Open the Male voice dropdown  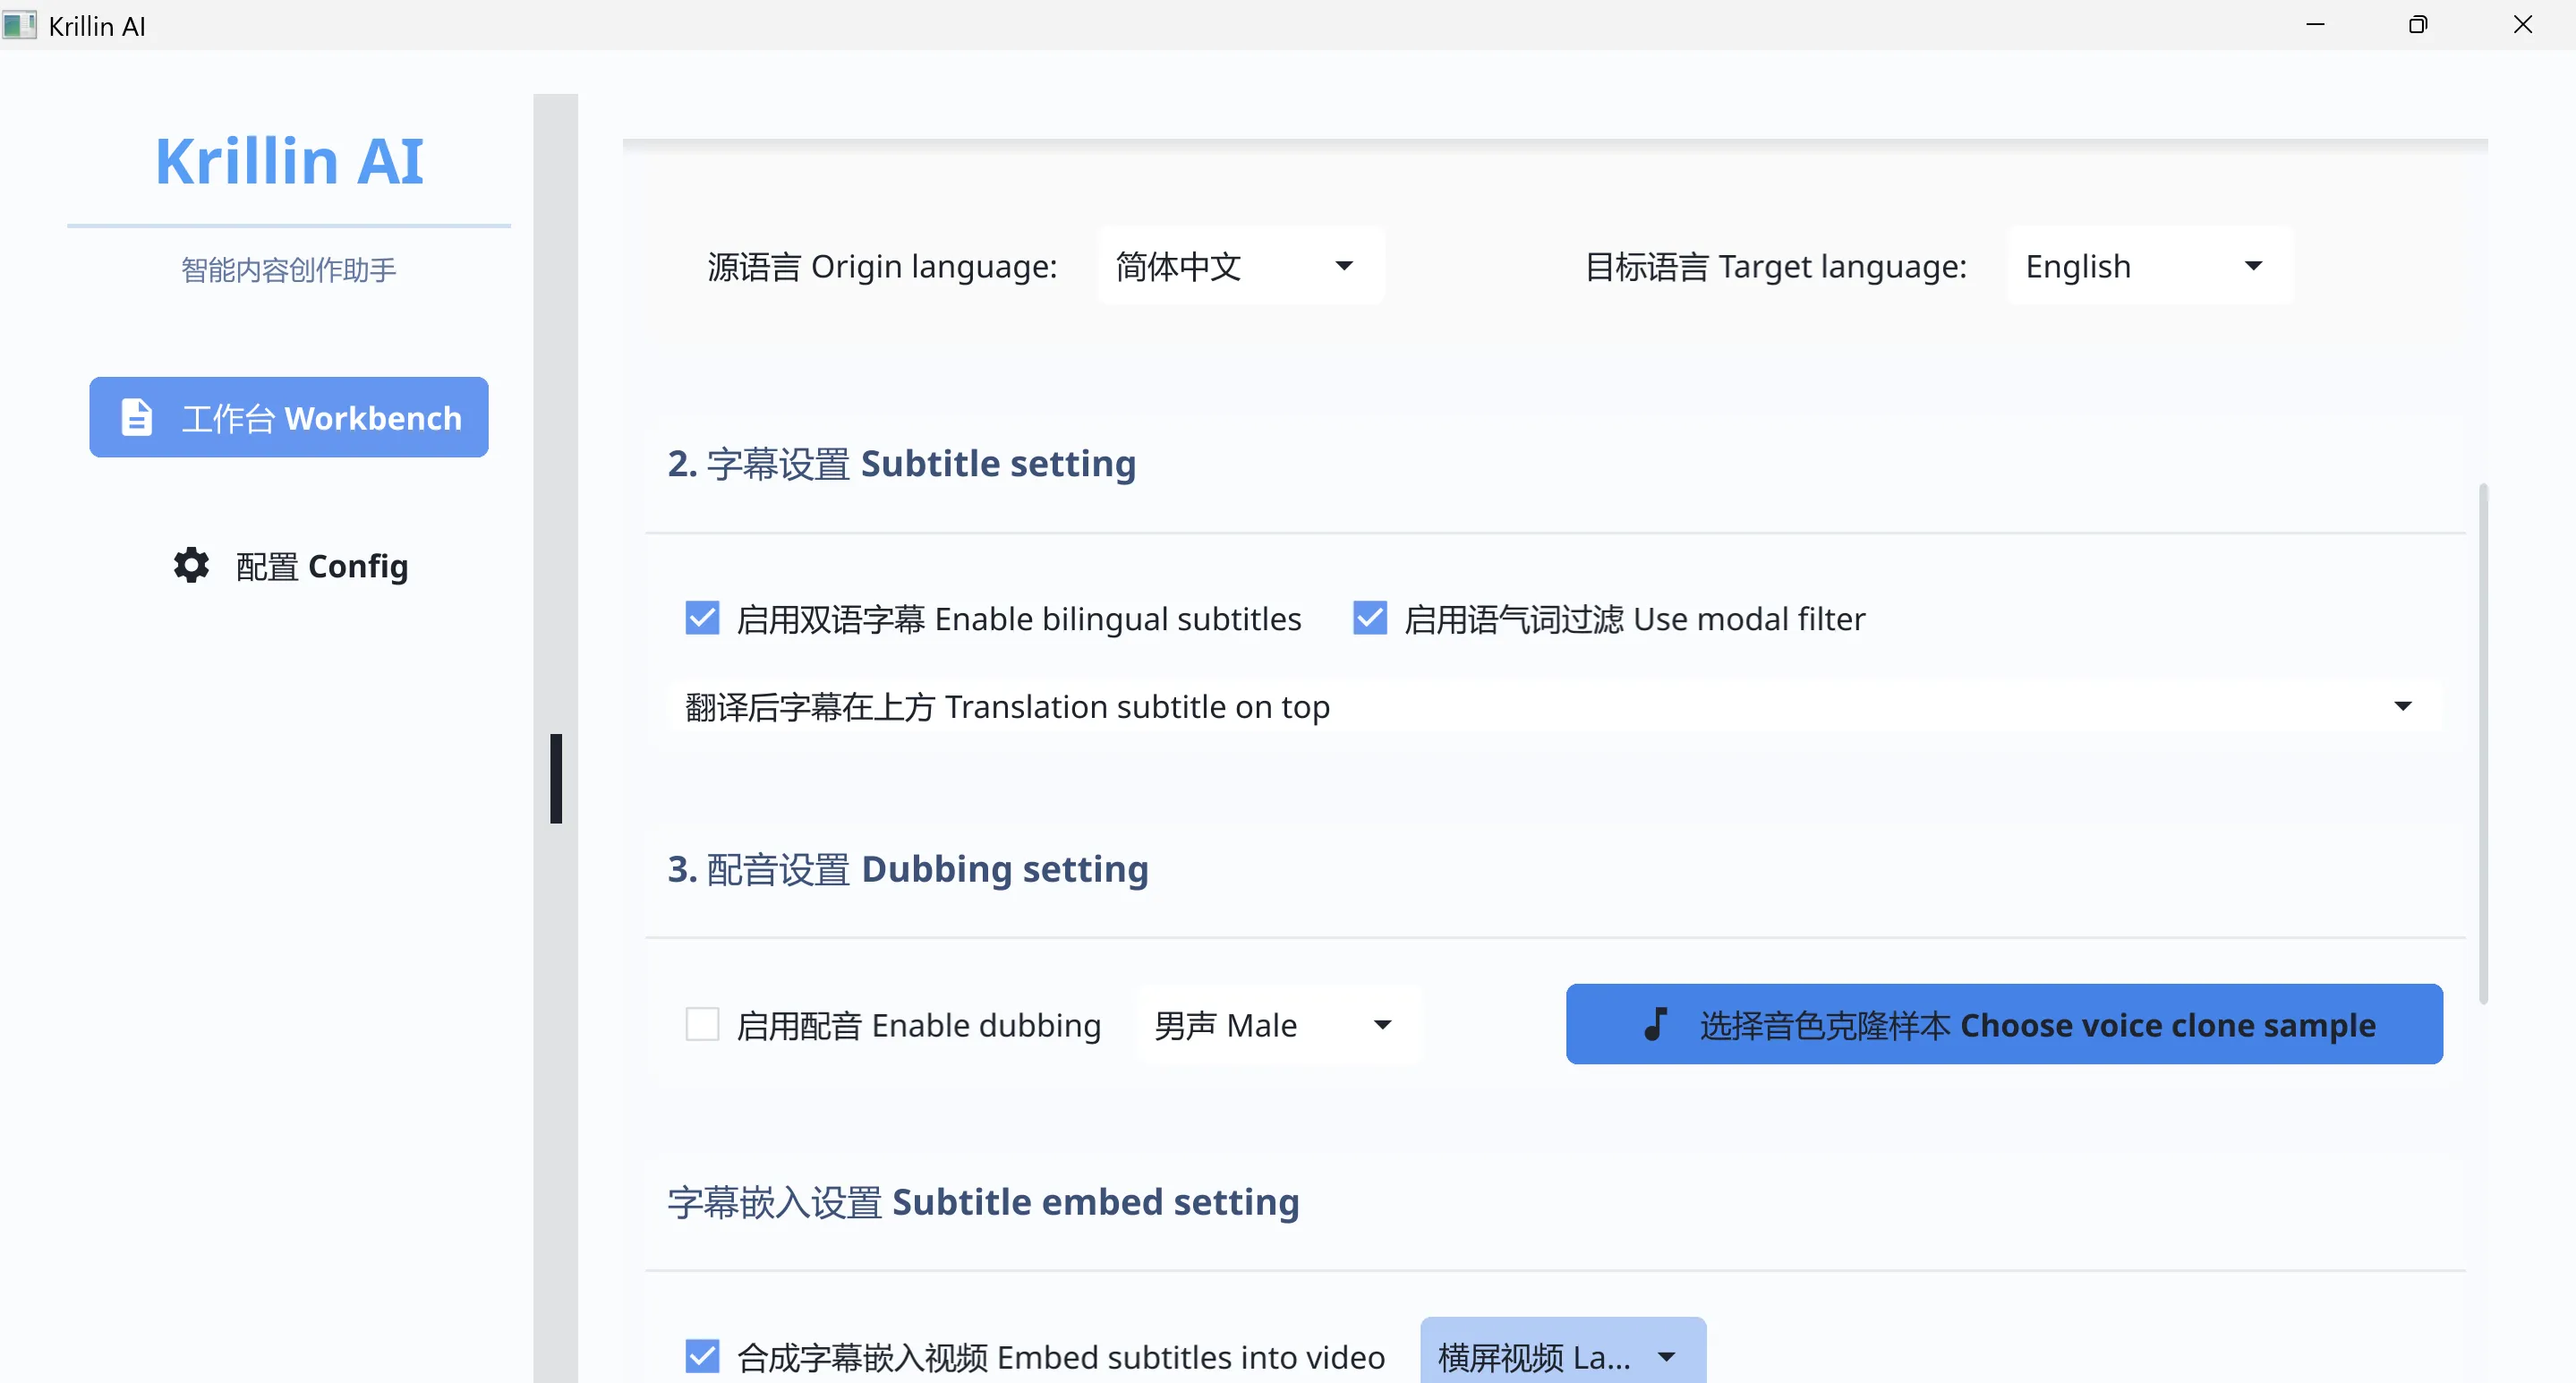1276,1024
